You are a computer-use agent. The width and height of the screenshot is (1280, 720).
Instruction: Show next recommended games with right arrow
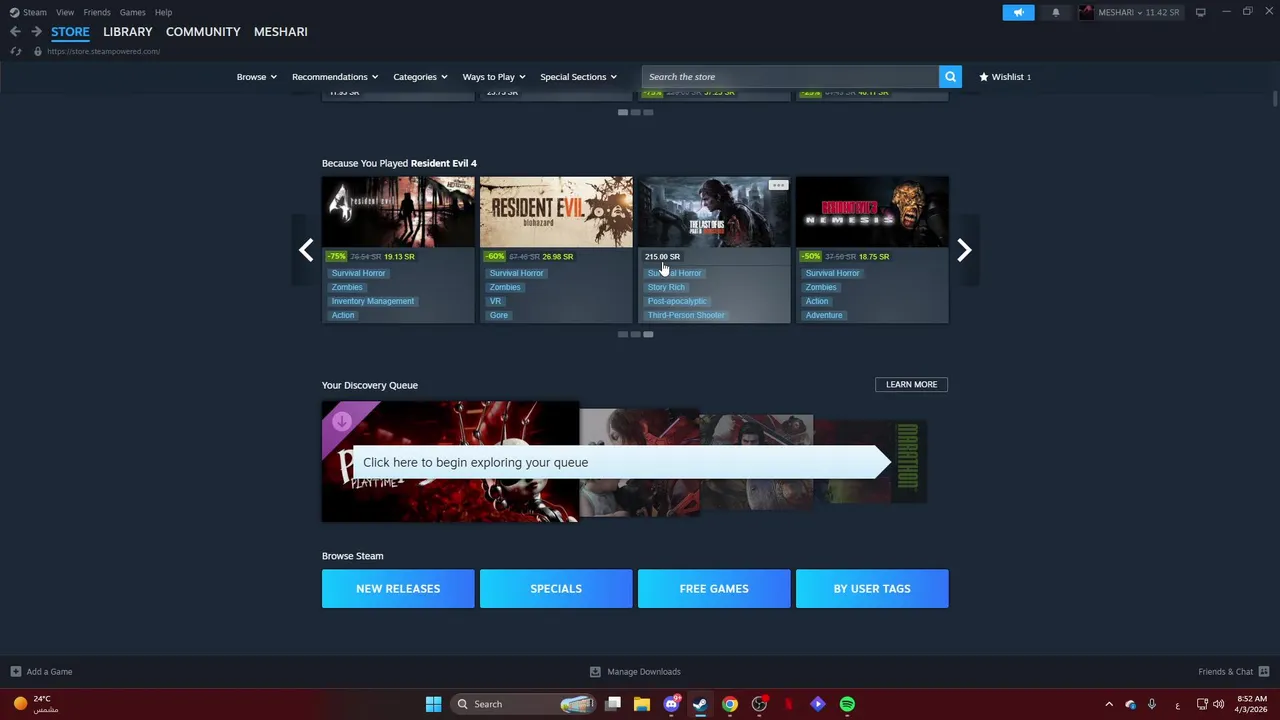[x=964, y=250]
